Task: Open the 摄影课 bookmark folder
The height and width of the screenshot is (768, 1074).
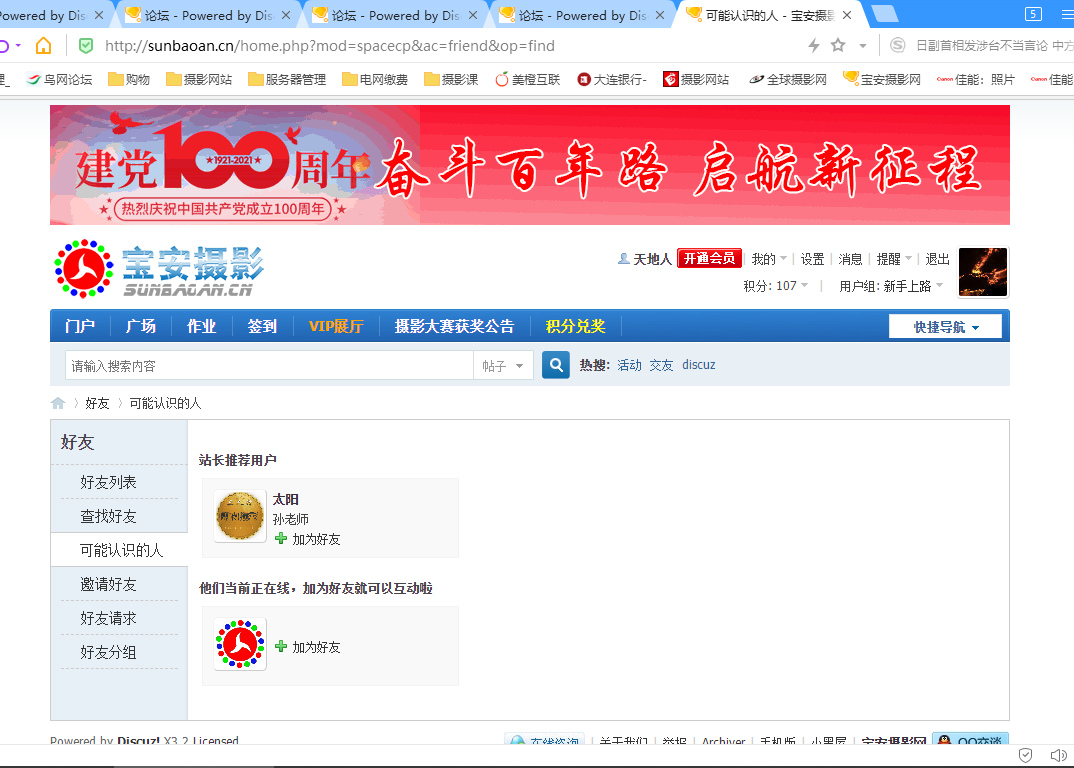Action: point(451,79)
